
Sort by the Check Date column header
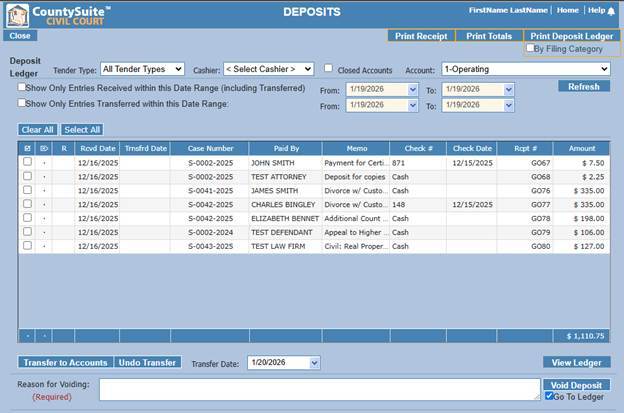tap(472, 148)
